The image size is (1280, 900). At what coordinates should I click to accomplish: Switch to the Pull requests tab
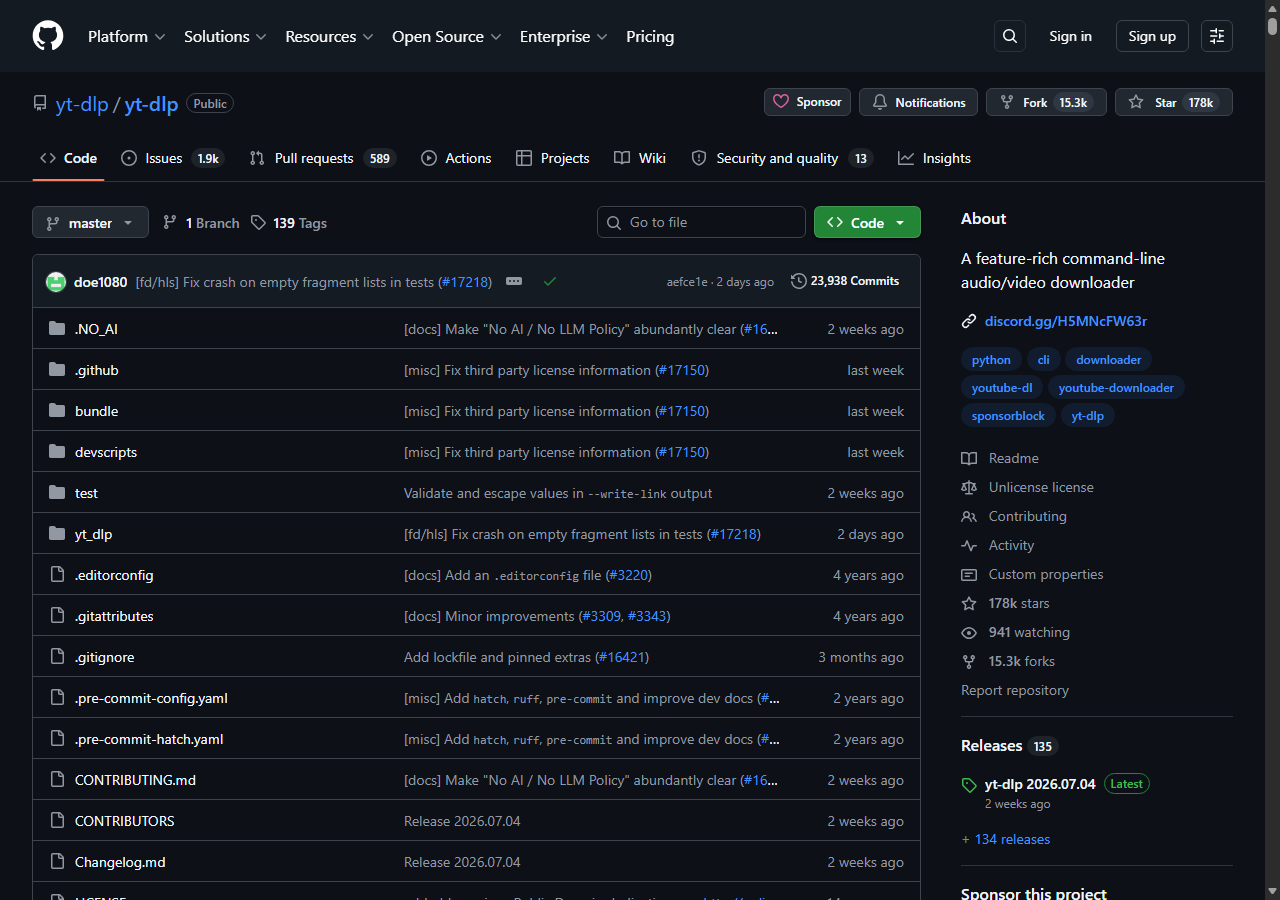(x=323, y=158)
